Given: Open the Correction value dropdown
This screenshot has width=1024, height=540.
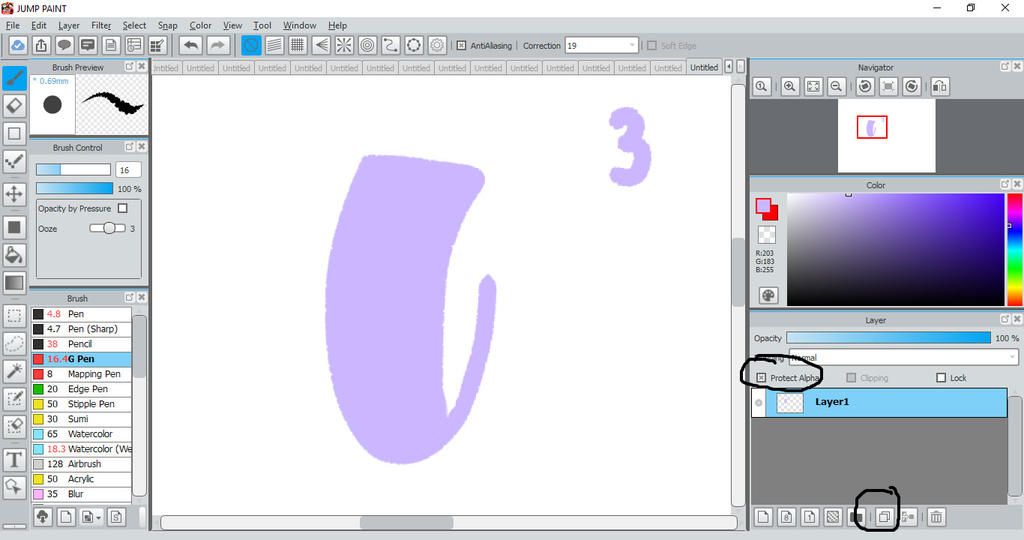Looking at the screenshot, I should [632, 46].
